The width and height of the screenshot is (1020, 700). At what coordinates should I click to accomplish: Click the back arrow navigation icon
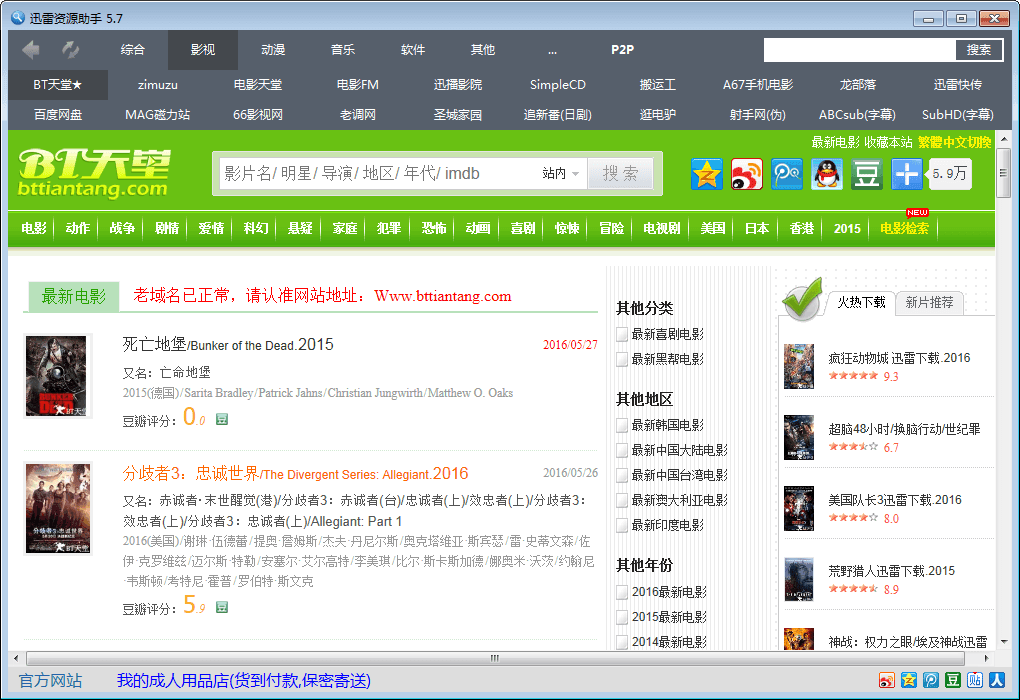point(31,50)
